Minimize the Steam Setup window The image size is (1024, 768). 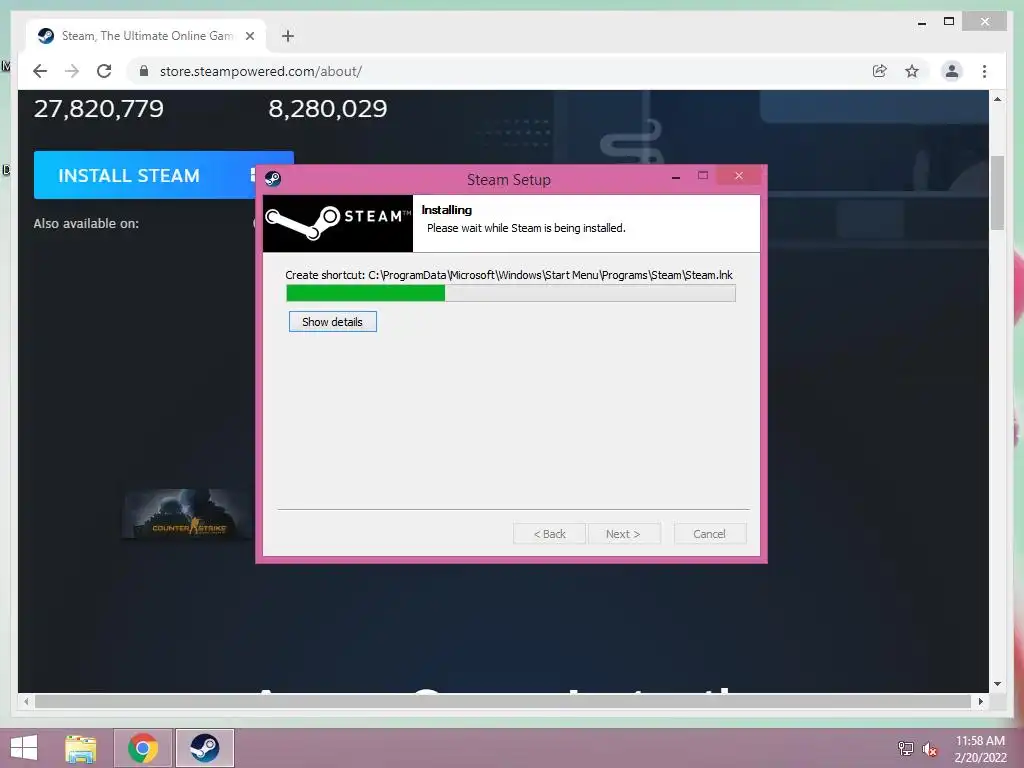(x=676, y=177)
